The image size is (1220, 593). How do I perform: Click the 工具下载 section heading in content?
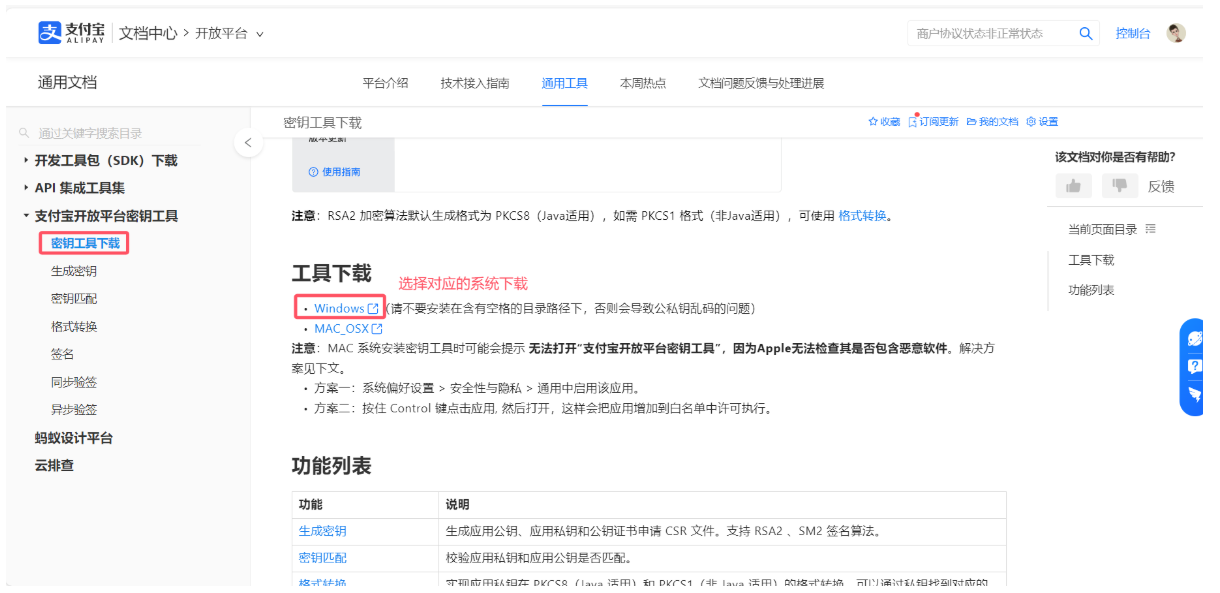point(331,273)
